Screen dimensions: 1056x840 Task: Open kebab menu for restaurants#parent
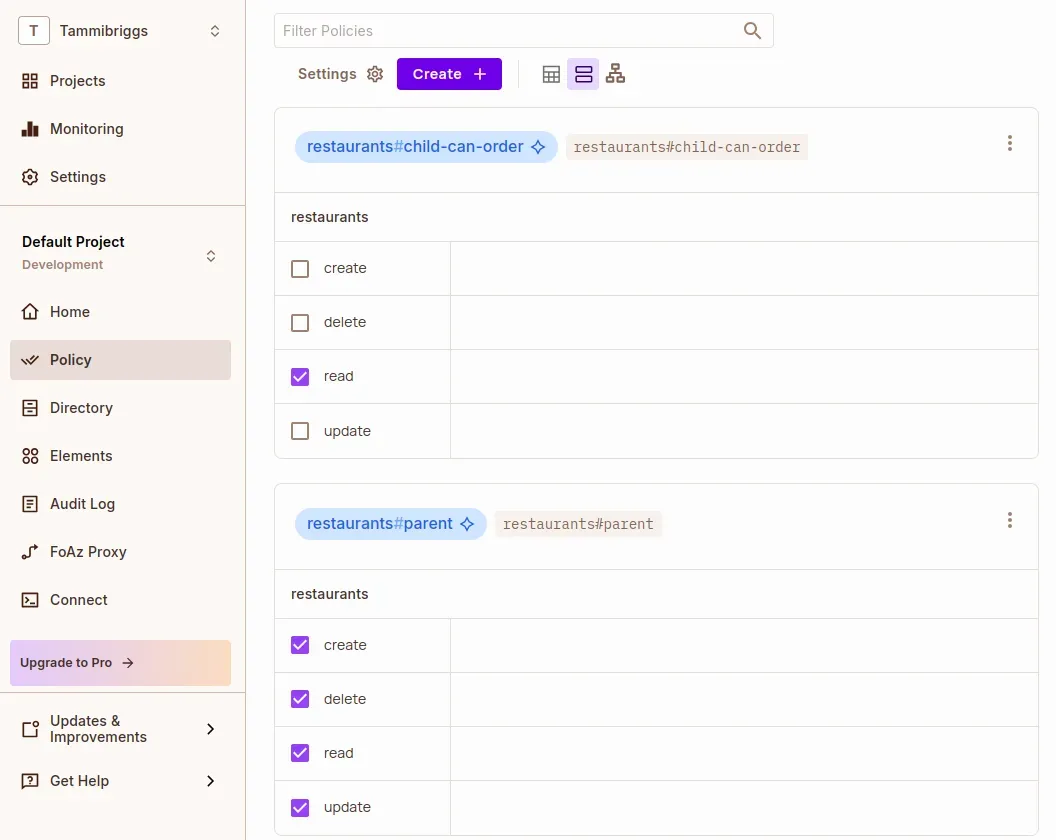[x=1010, y=520]
